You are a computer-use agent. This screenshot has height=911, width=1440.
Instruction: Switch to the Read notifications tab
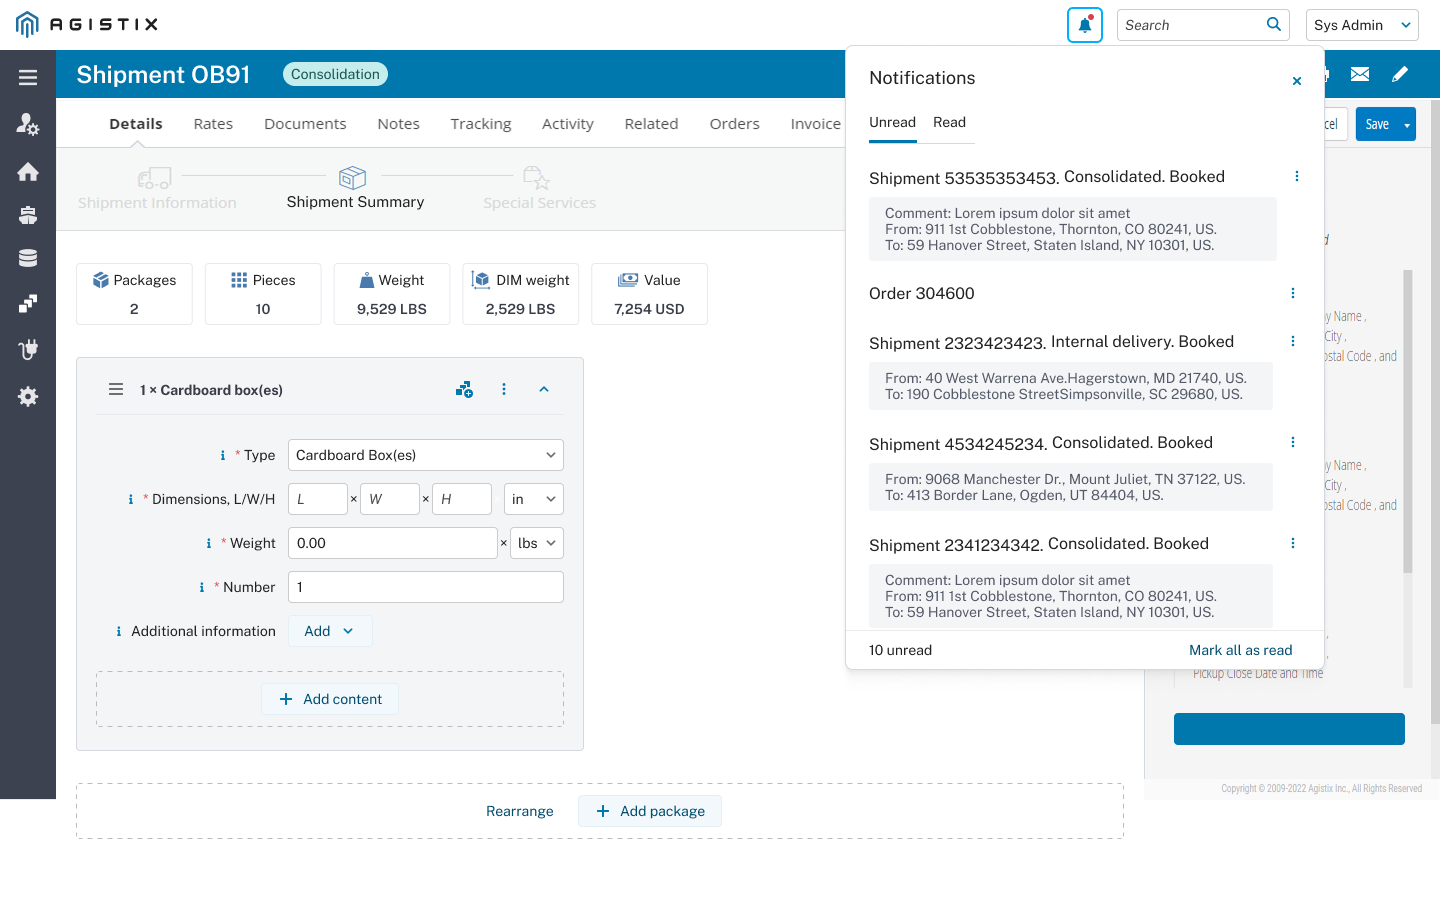949,122
